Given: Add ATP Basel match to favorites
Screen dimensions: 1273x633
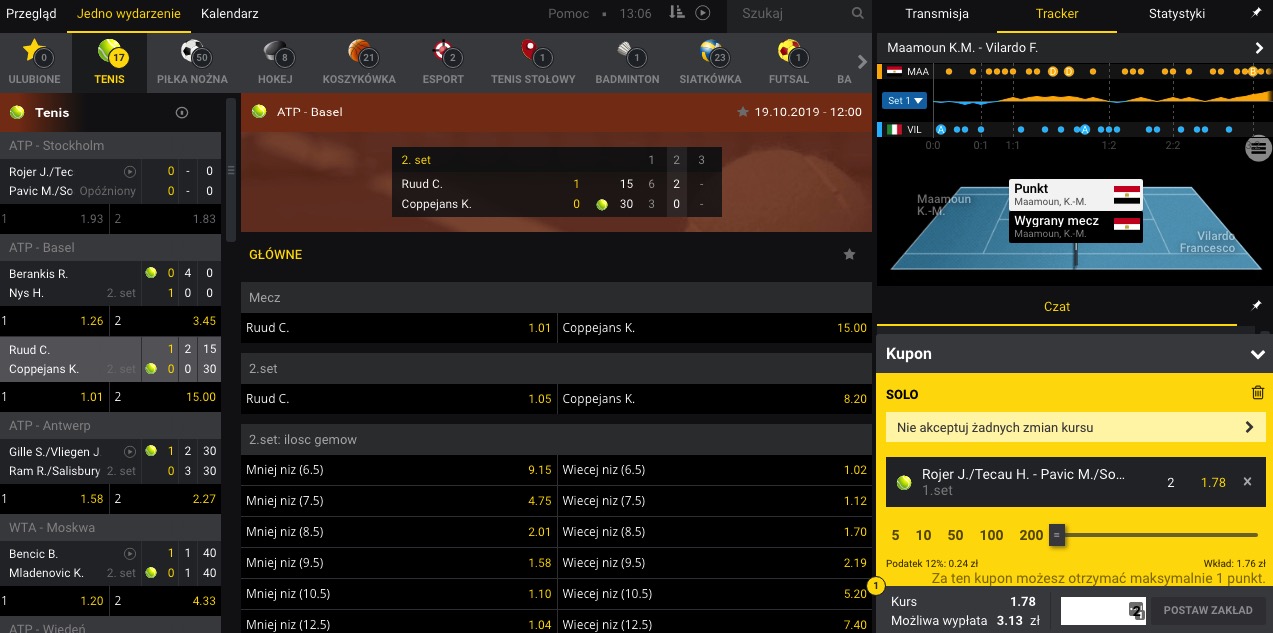Looking at the screenshot, I should tap(742, 112).
